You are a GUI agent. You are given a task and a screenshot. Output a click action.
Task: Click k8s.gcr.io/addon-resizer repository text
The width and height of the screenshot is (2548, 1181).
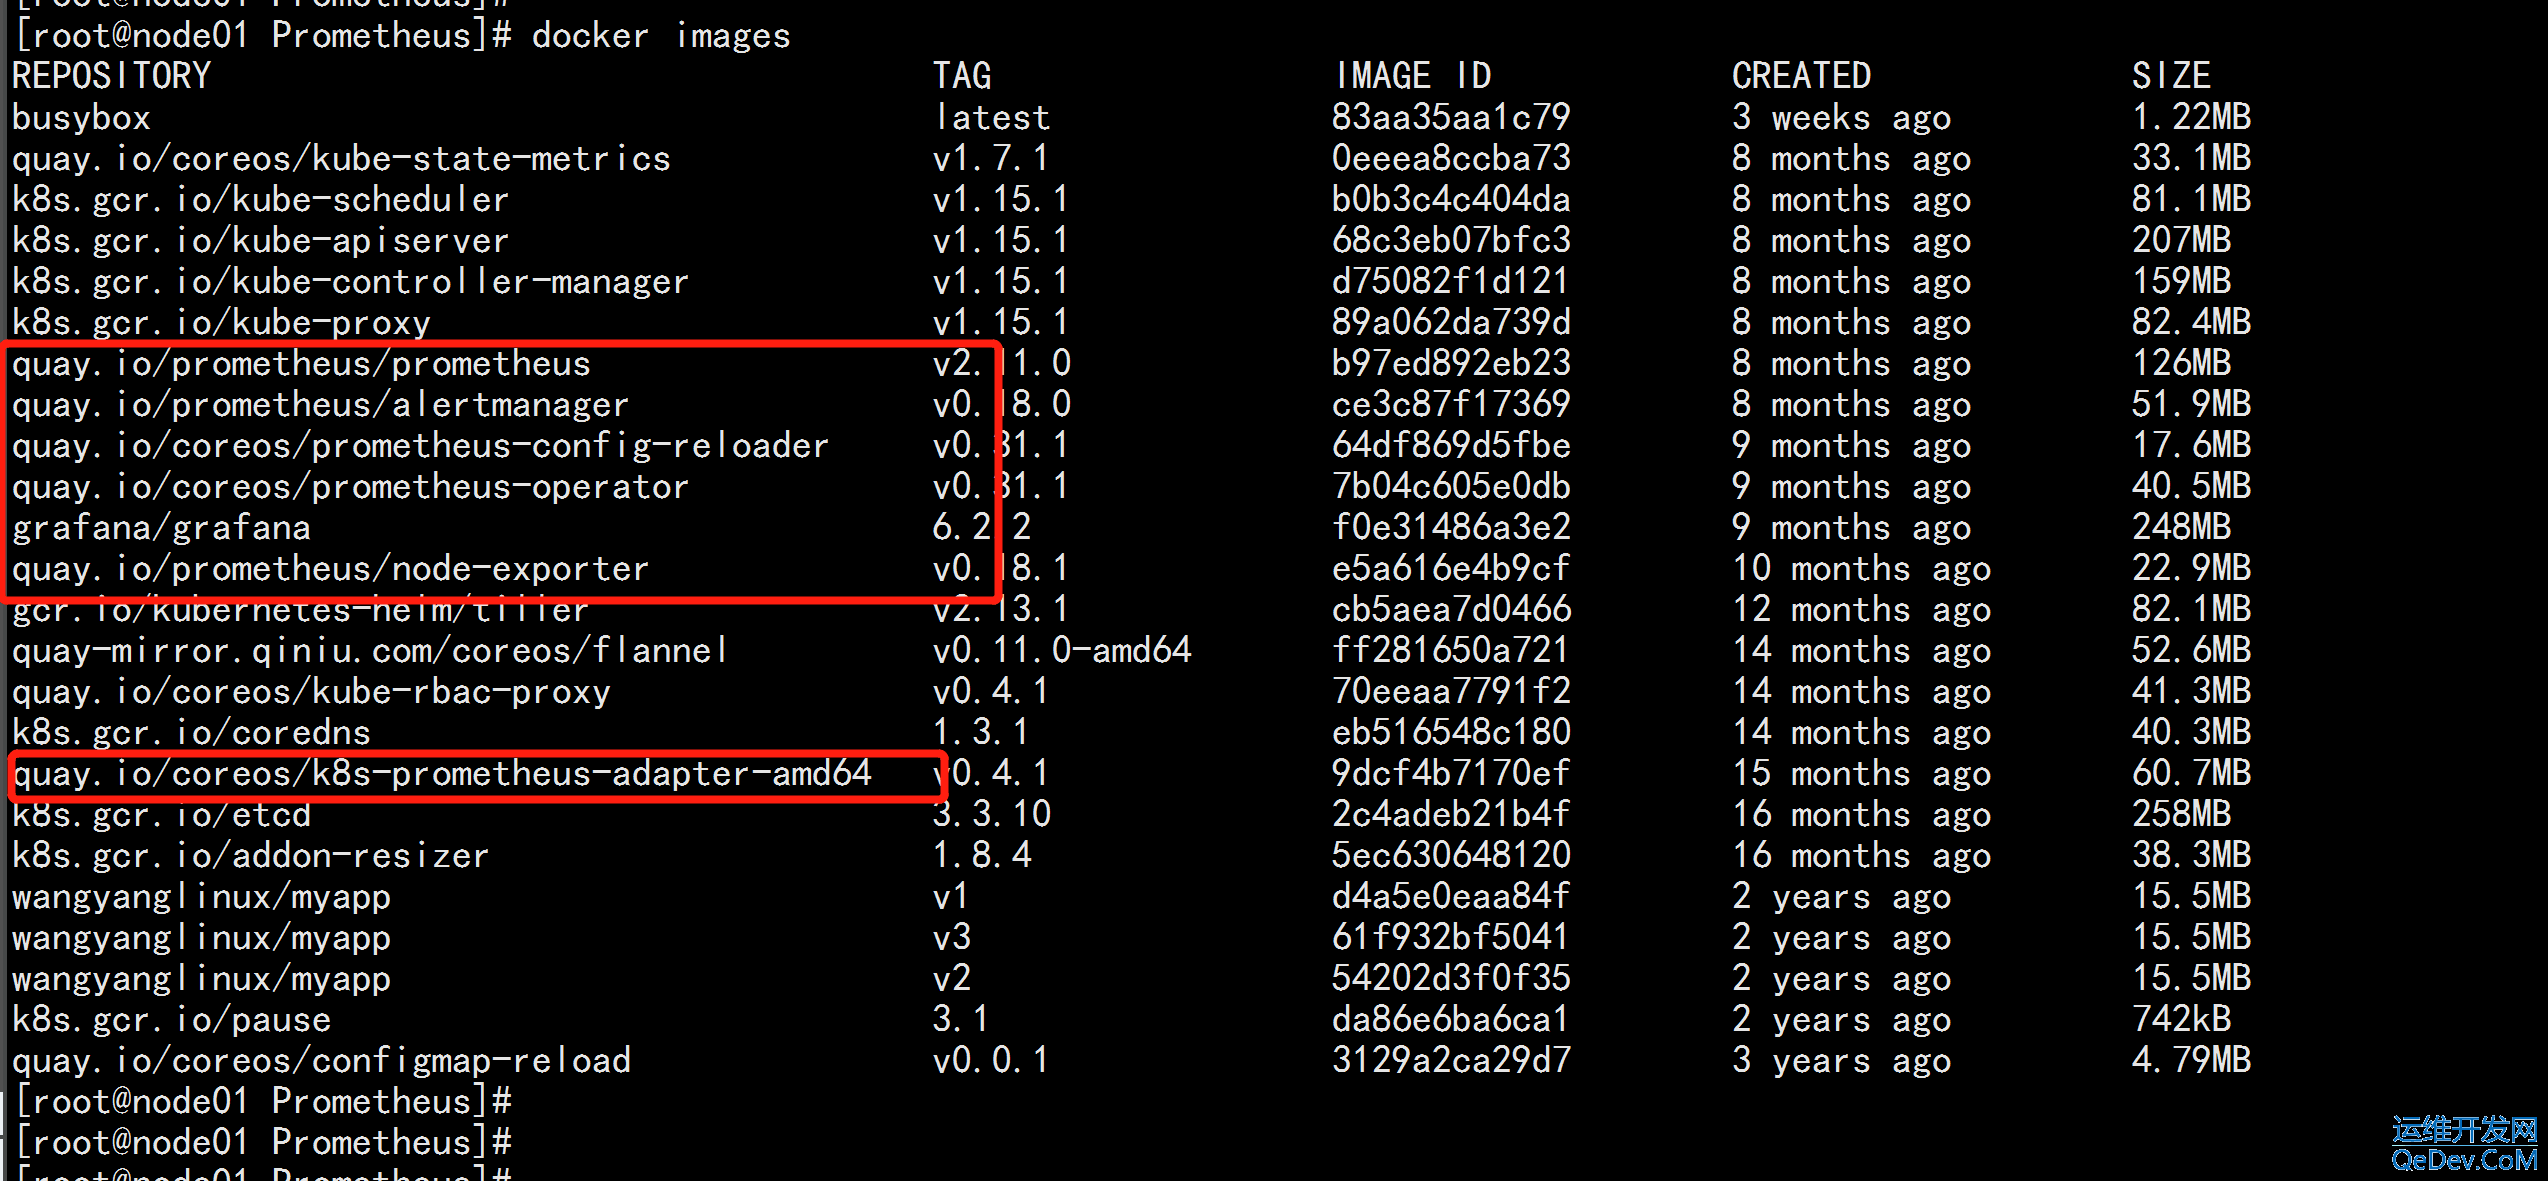click(251, 856)
